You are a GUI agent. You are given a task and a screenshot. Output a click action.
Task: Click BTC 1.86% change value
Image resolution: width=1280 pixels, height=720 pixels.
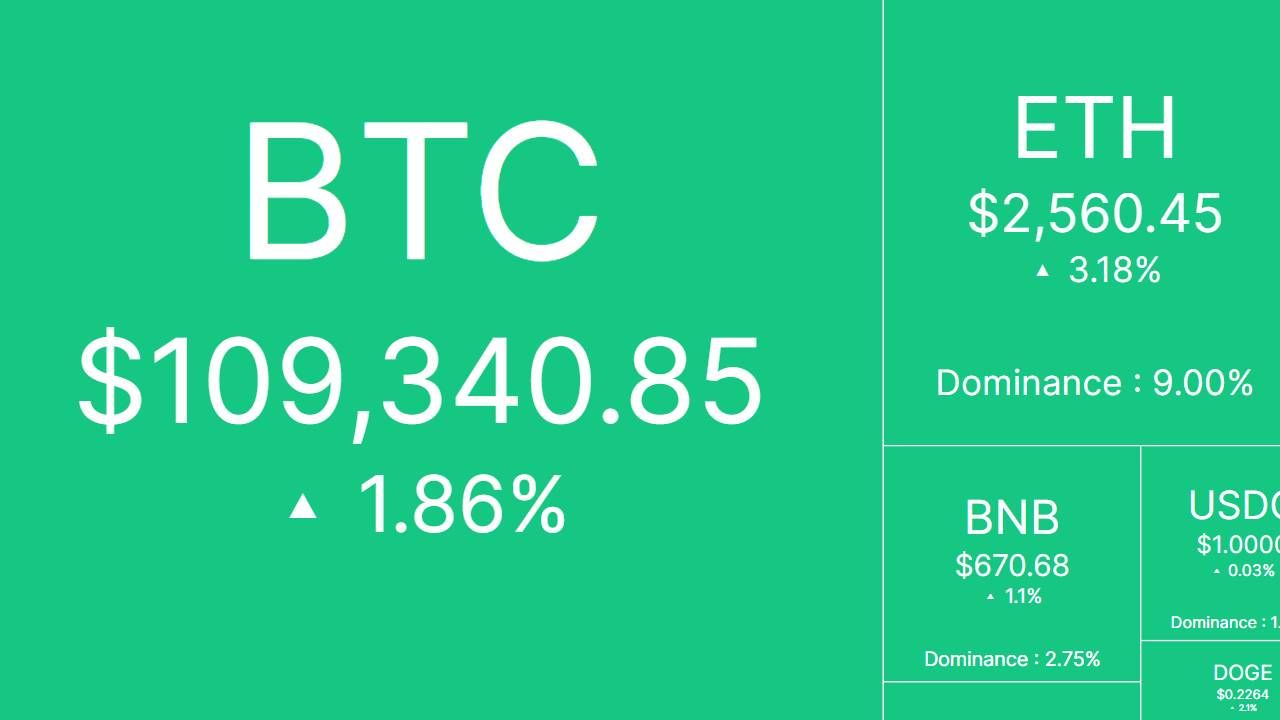461,504
